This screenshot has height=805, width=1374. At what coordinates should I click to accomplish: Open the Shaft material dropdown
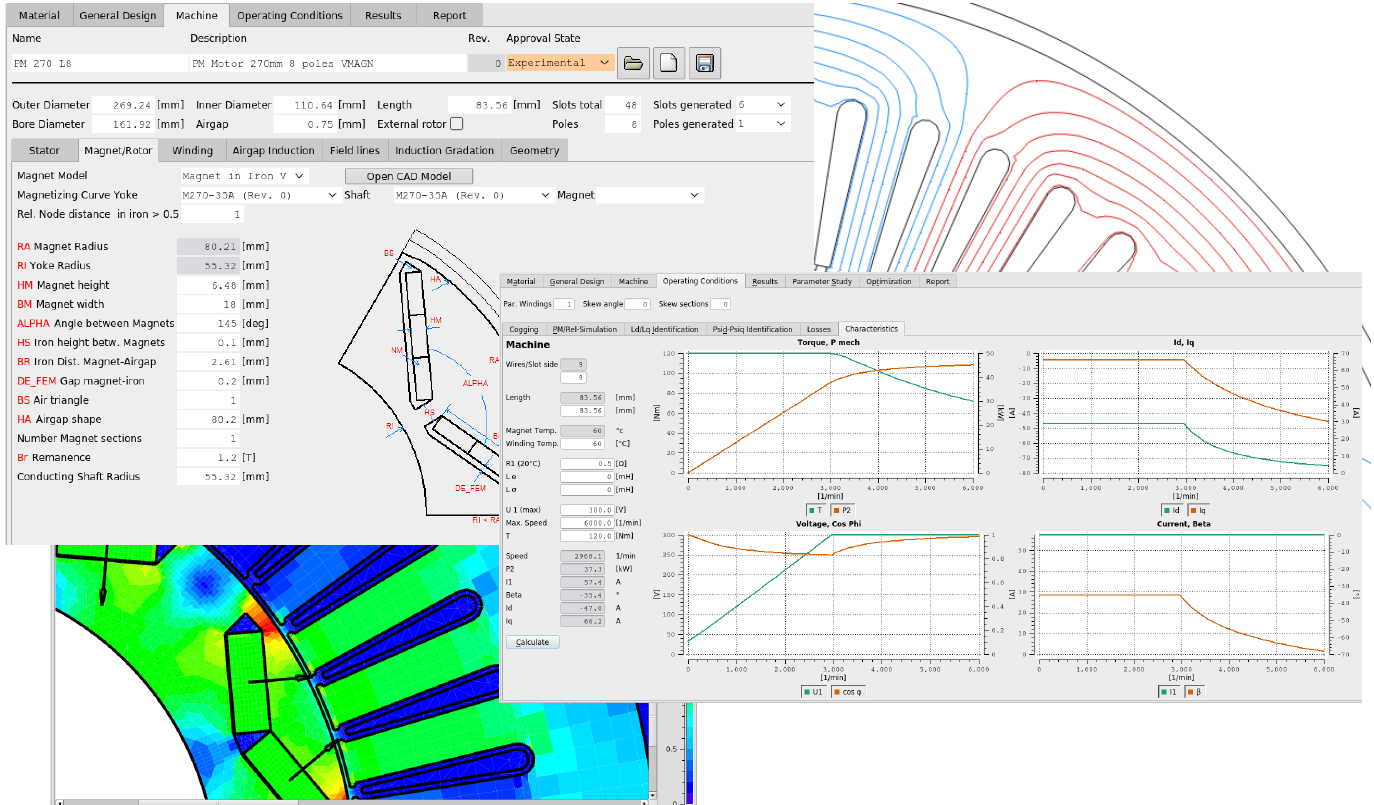pyautogui.click(x=472, y=195)
